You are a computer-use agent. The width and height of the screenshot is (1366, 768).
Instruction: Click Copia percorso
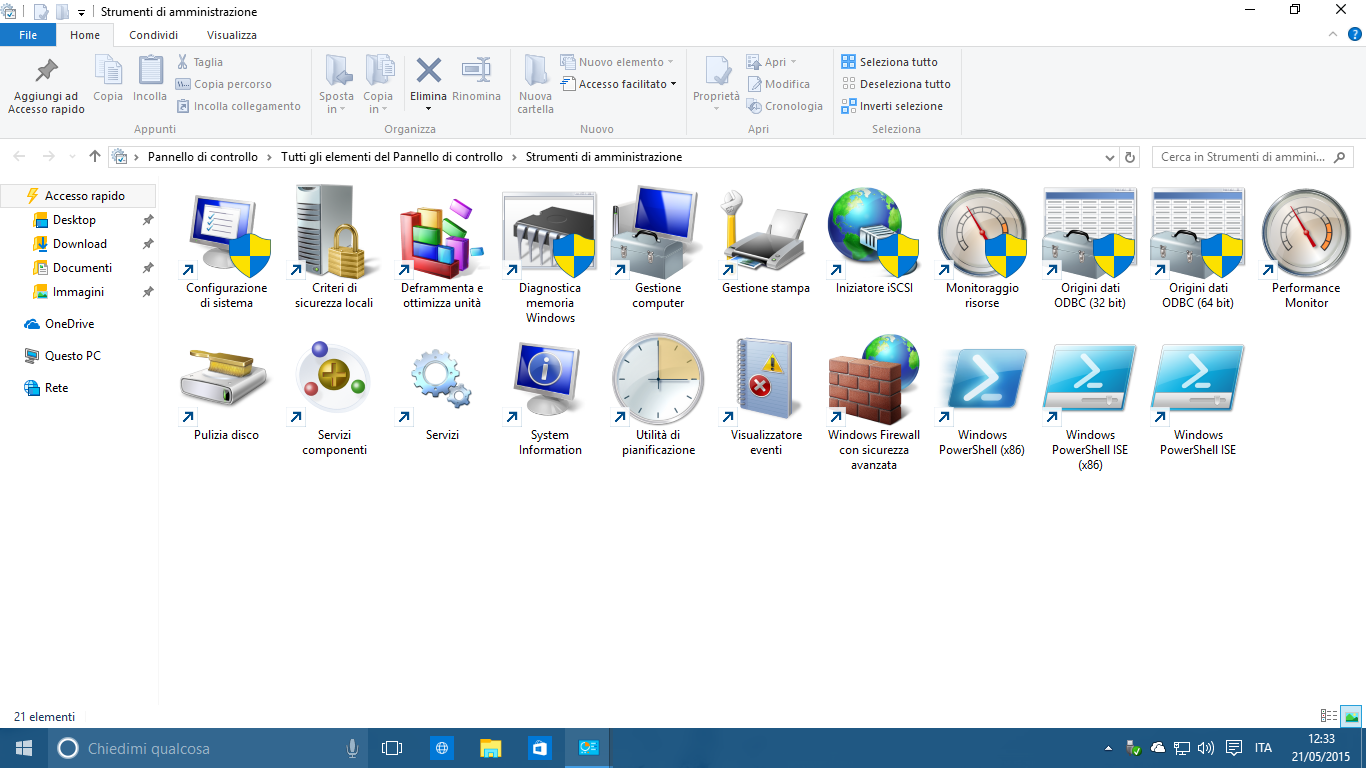[x=224, y=84]
